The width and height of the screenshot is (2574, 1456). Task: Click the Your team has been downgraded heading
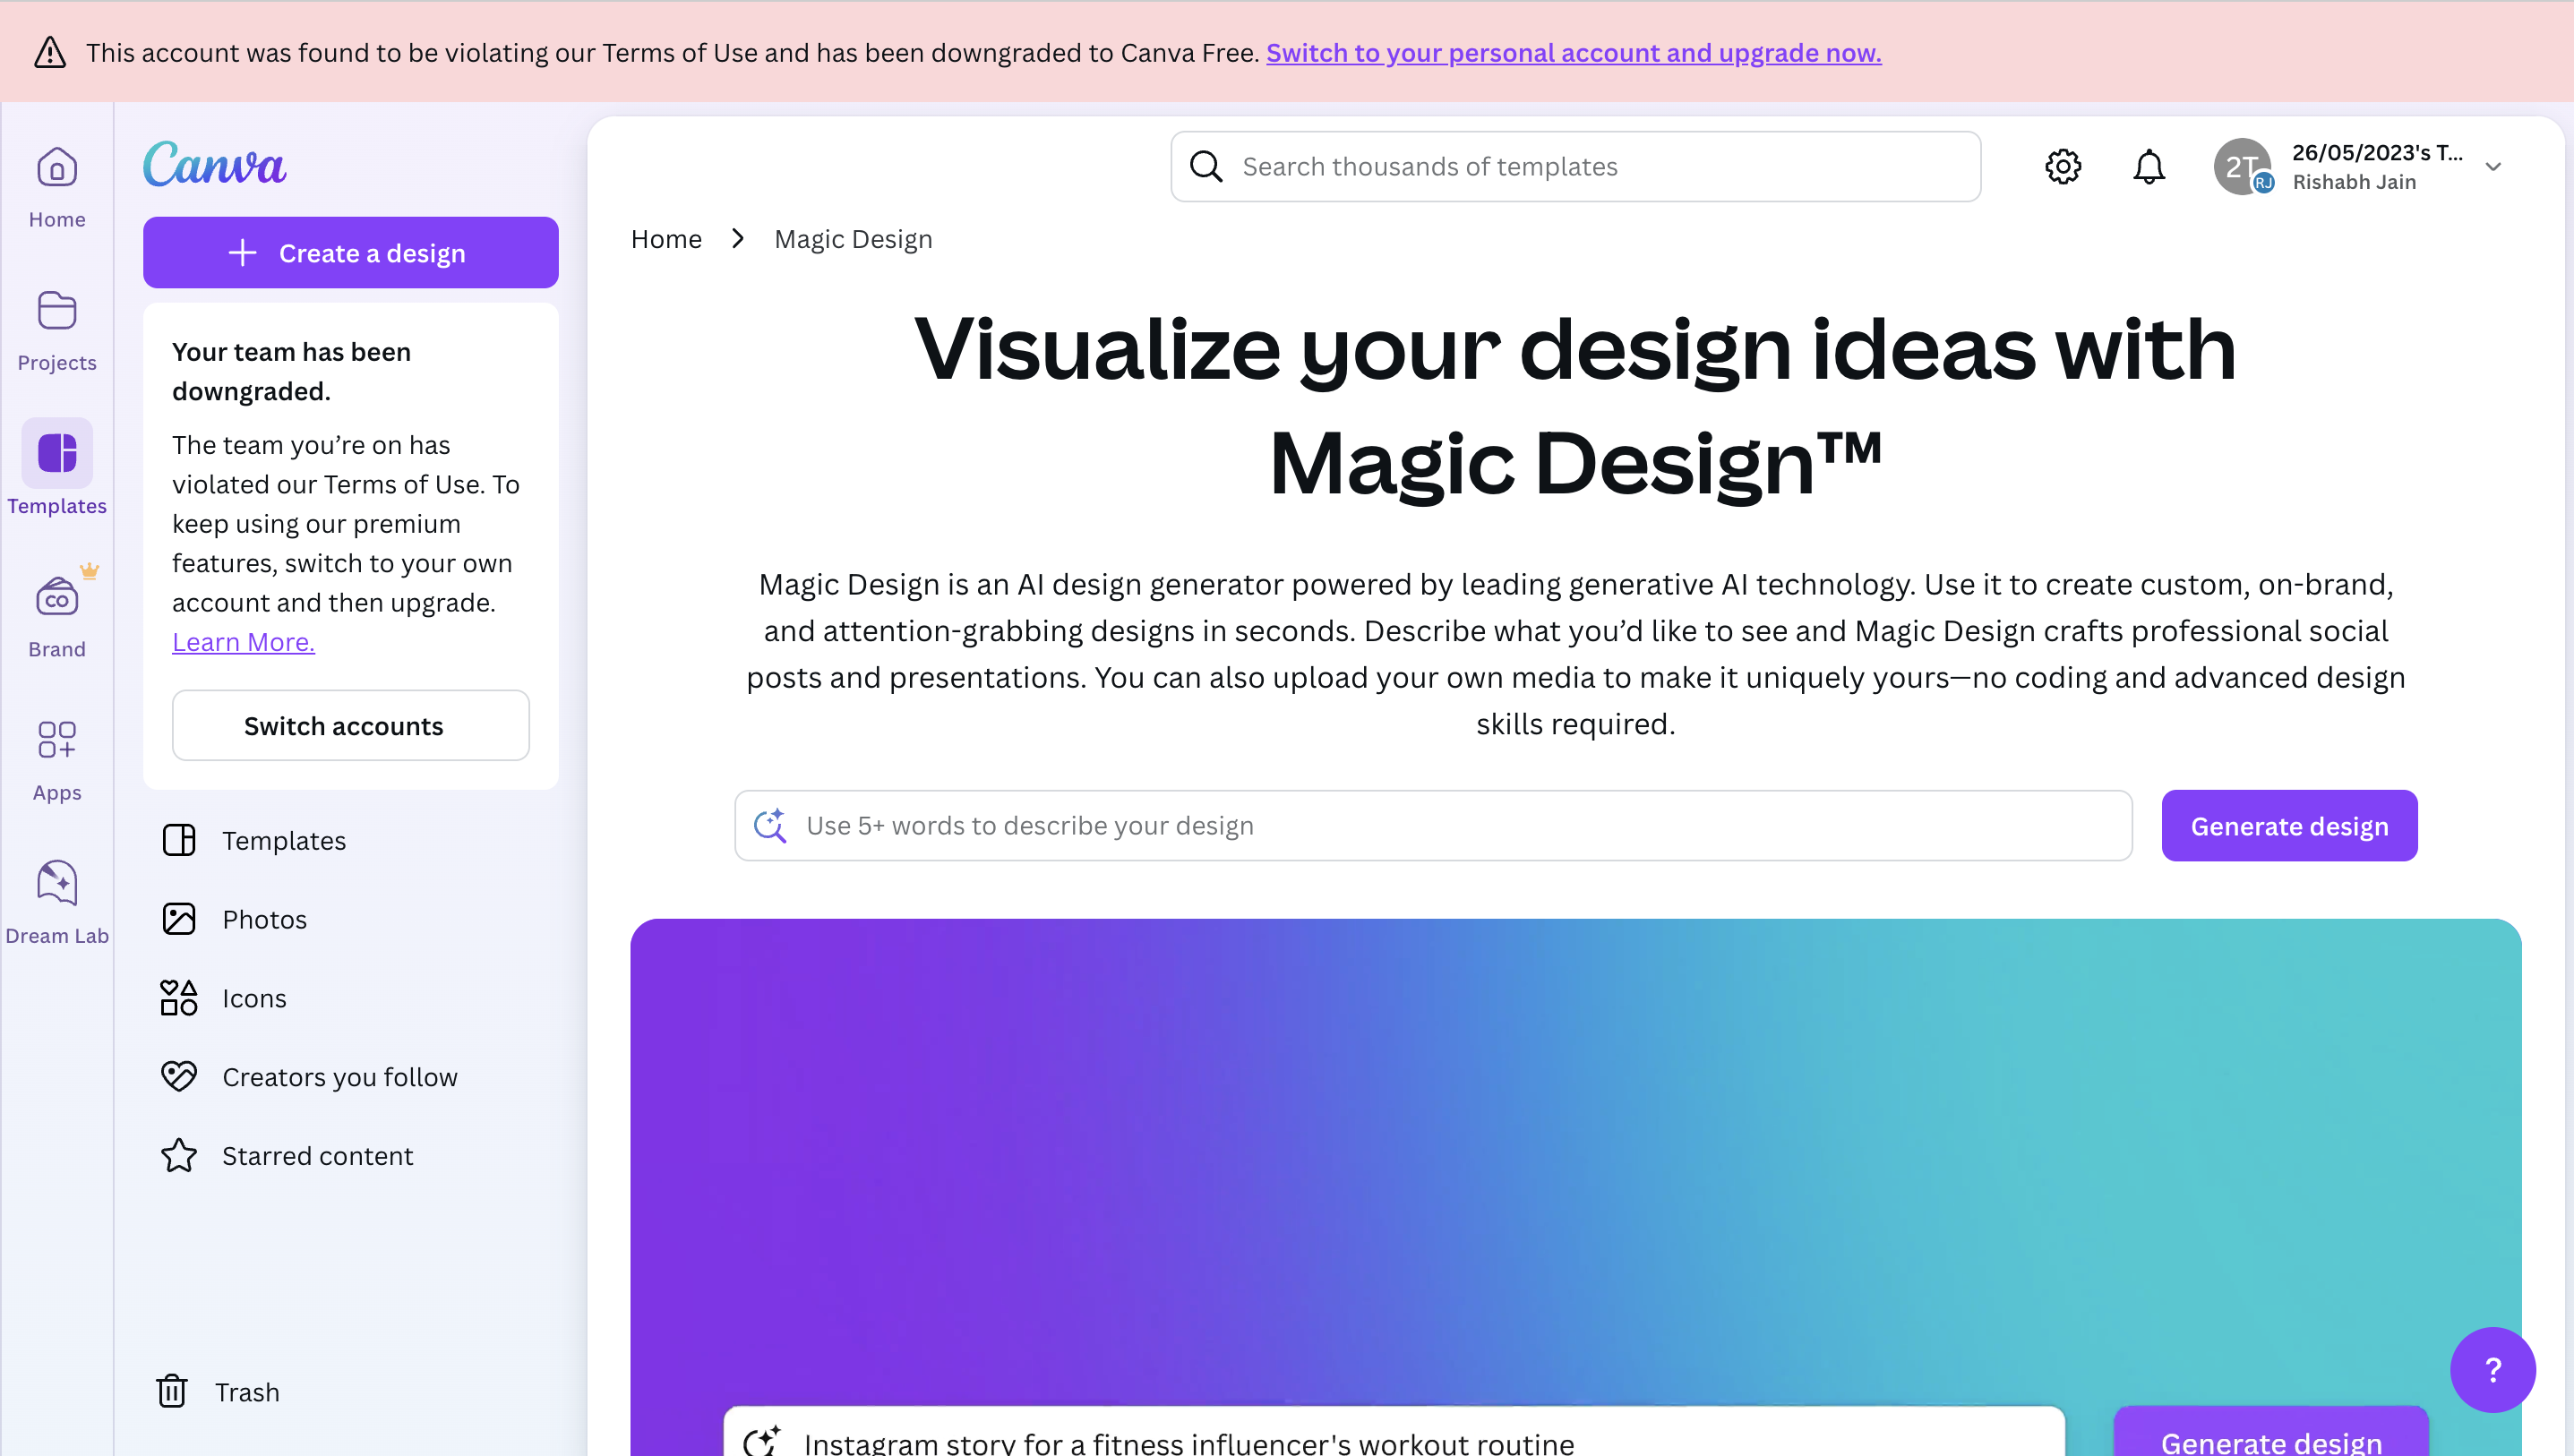pyautogui.click(x=292, y=371)
